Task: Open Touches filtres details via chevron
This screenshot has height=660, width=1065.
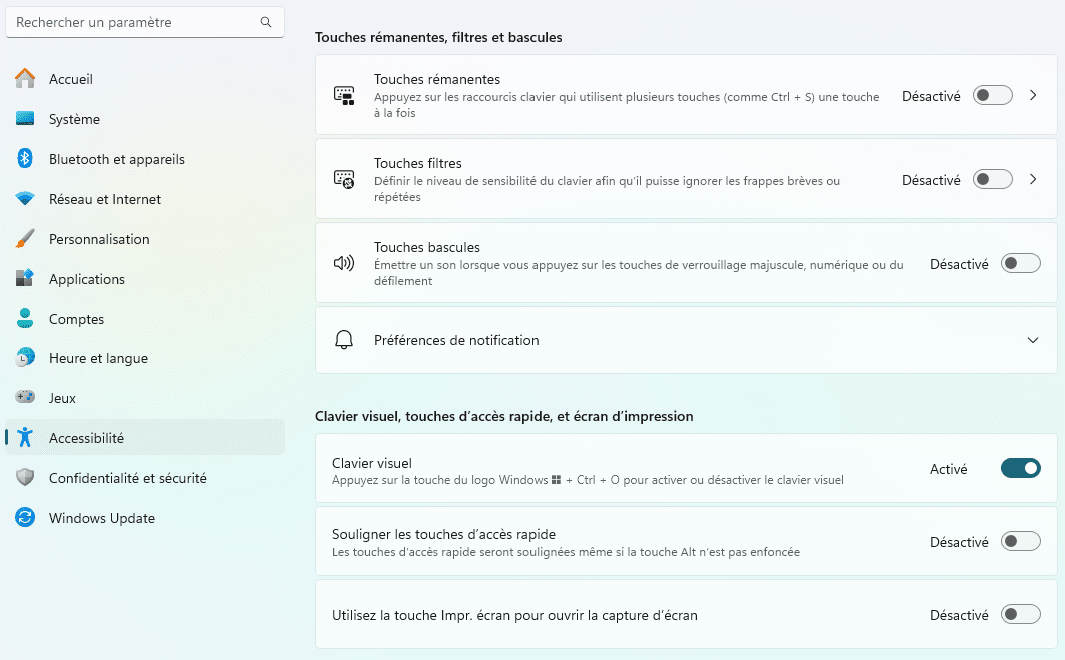Action: (1033, 180)
